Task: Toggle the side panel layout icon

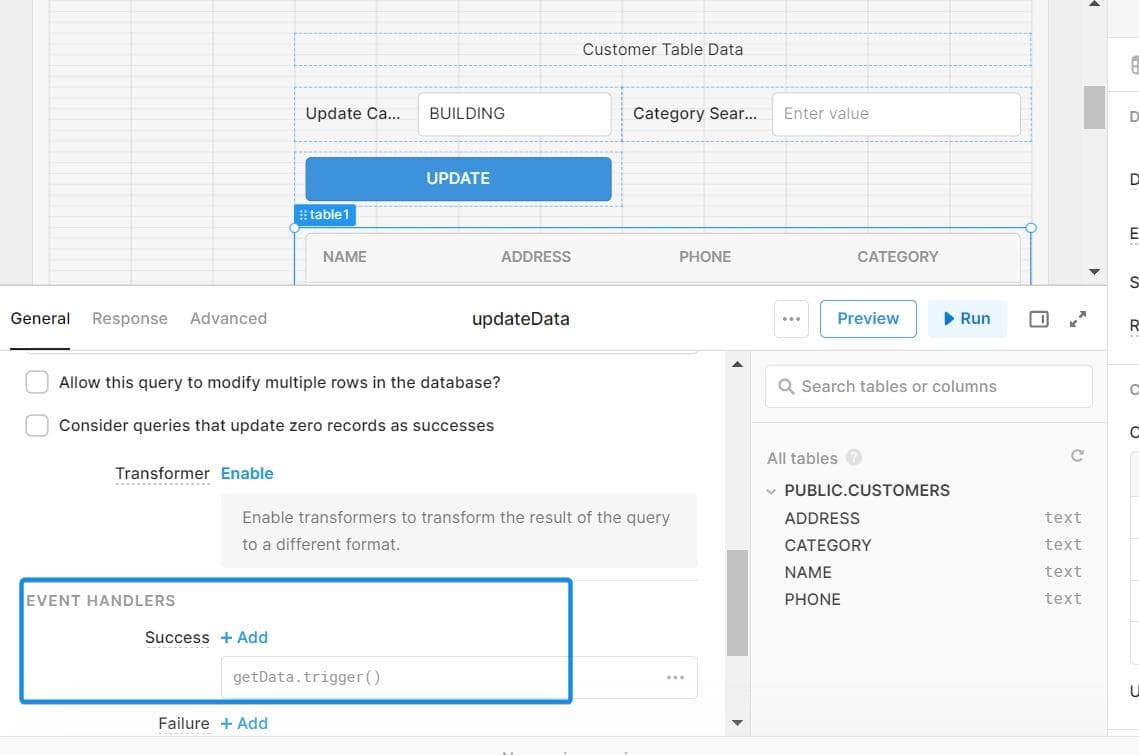Action: 1039,319
